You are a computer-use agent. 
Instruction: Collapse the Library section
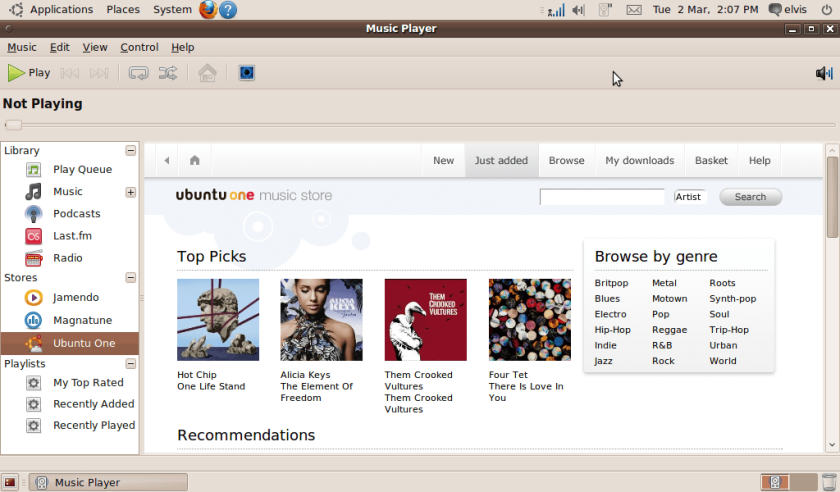pyautogui.click(x=131, y=151)
